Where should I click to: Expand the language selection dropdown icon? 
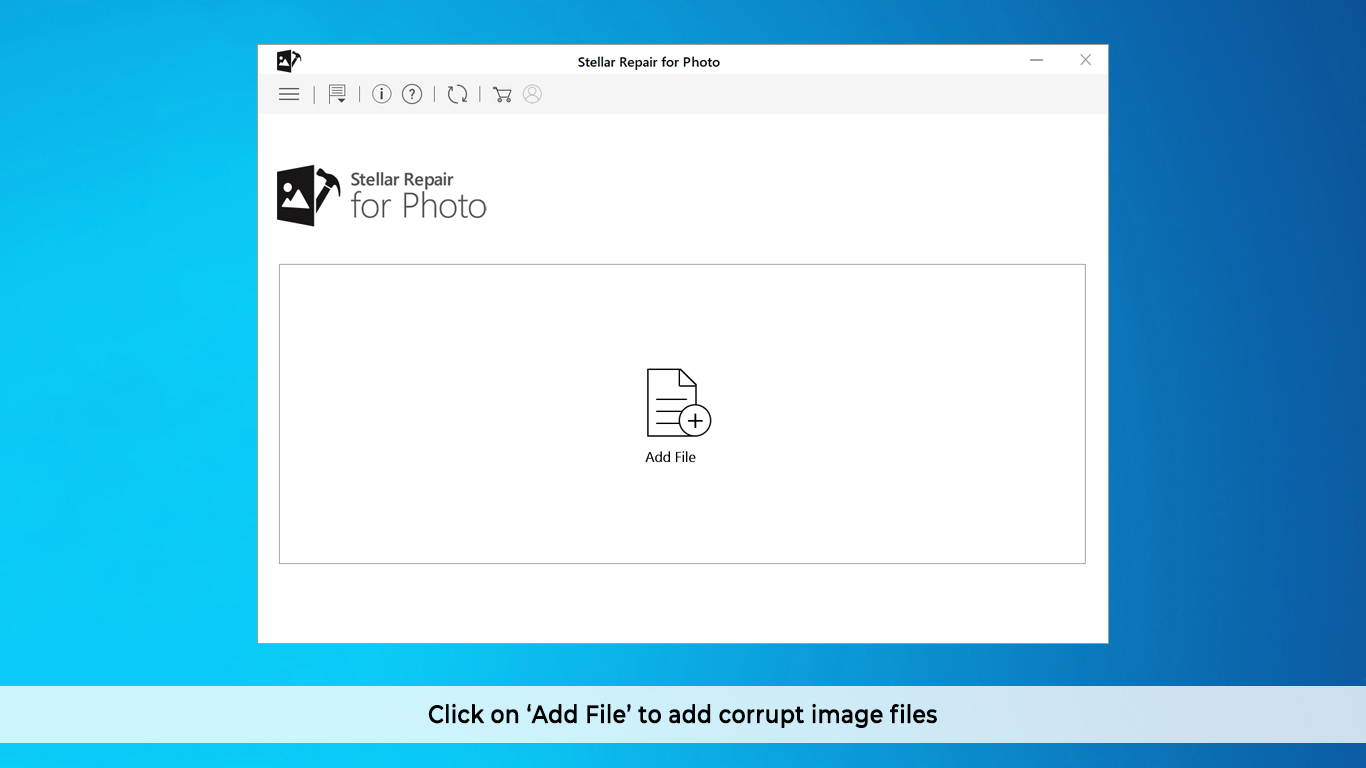click(337, 95)
